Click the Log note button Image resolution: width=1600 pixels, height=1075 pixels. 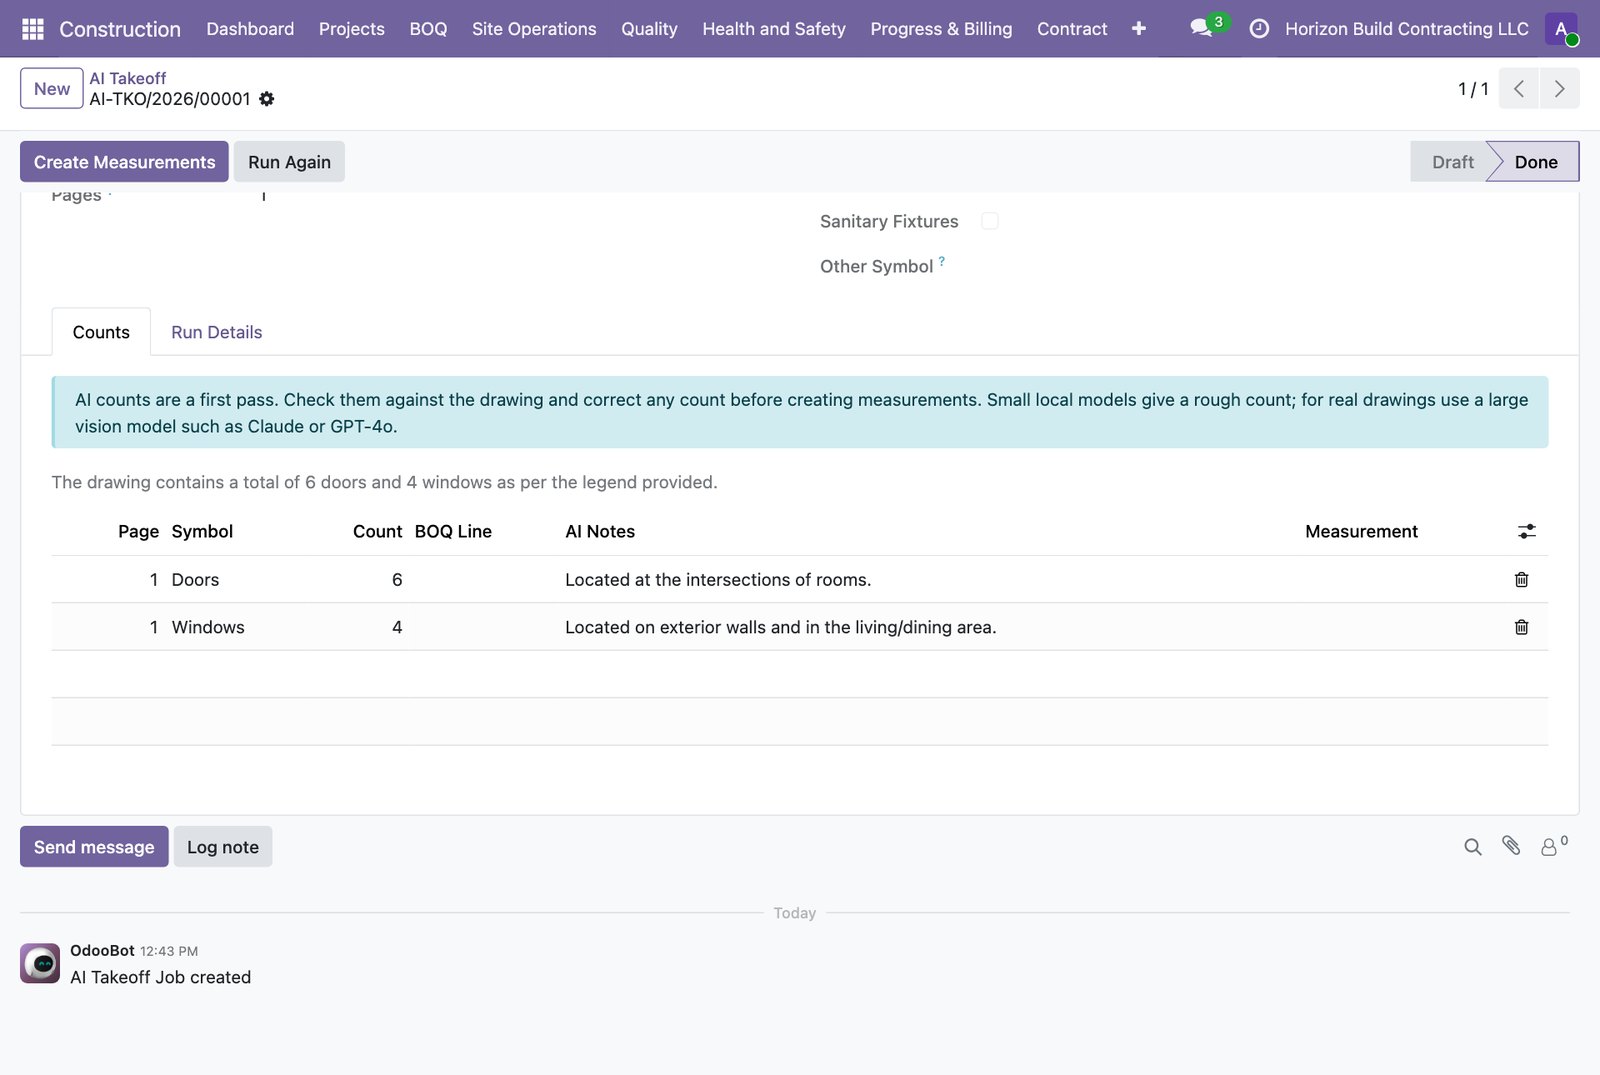click(223, 847)
